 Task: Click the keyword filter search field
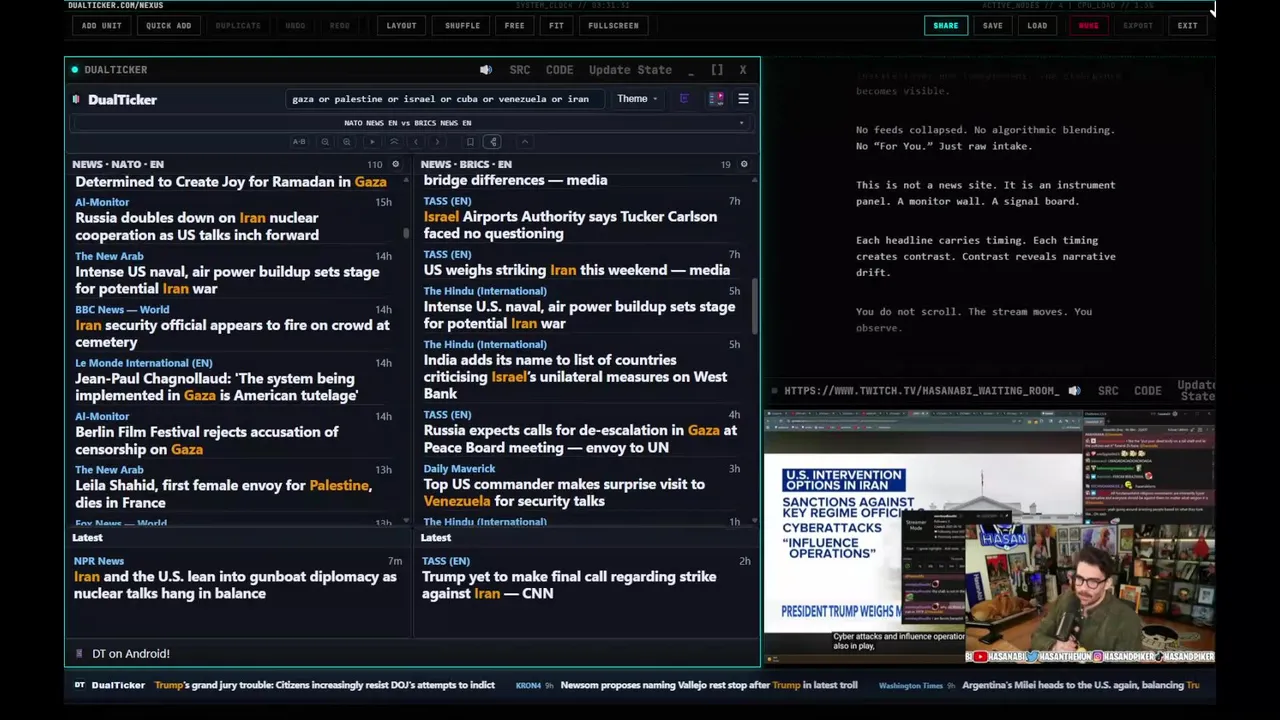[x=444, y=99]
